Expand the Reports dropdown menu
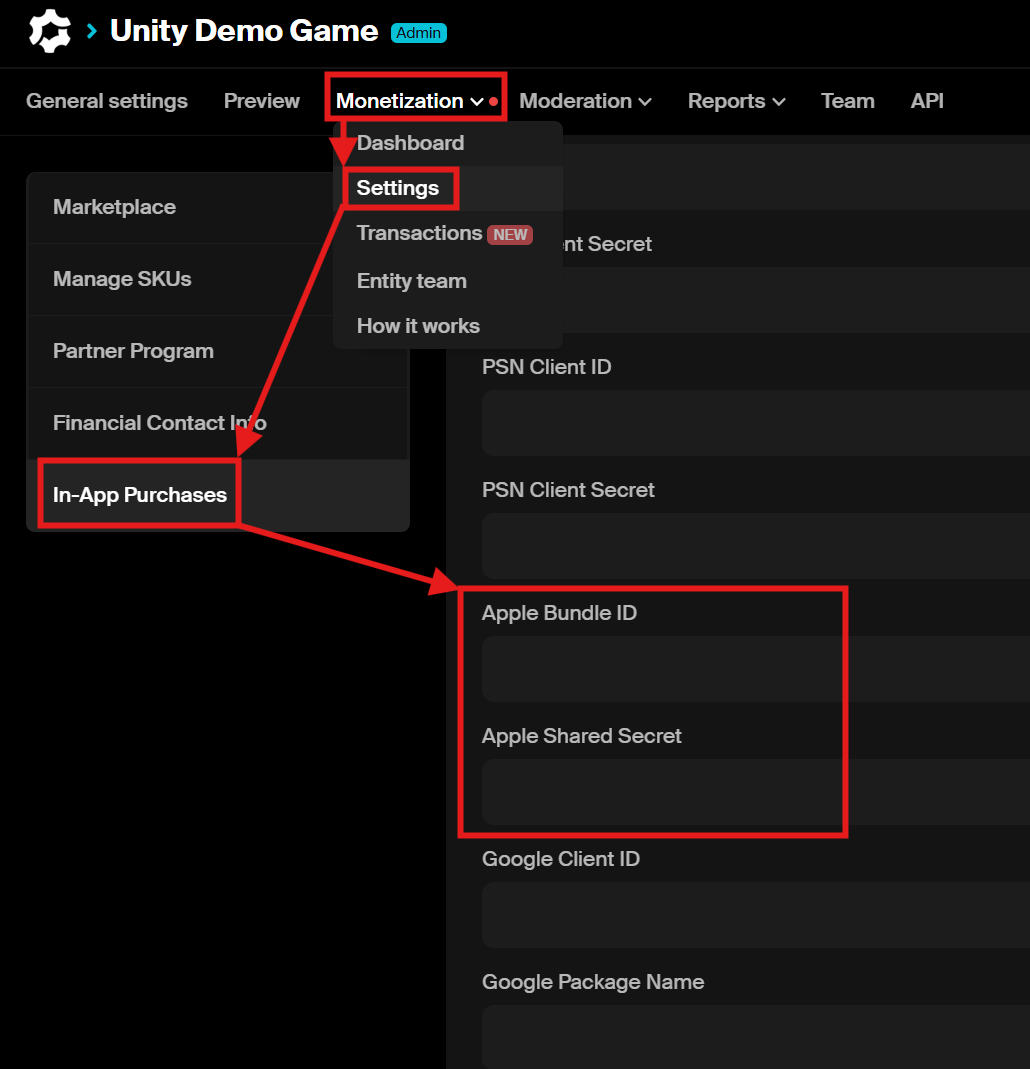 (736, 101)
